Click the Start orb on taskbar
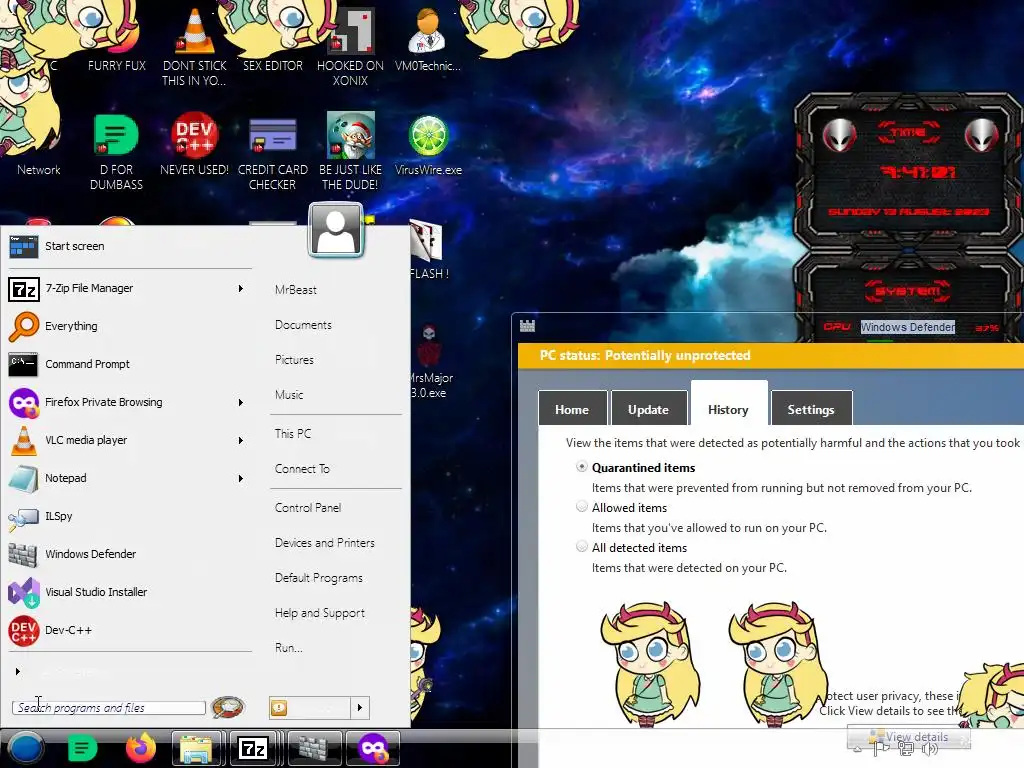1024x768 pixels. pyautogui.click(x=26, y=748)
